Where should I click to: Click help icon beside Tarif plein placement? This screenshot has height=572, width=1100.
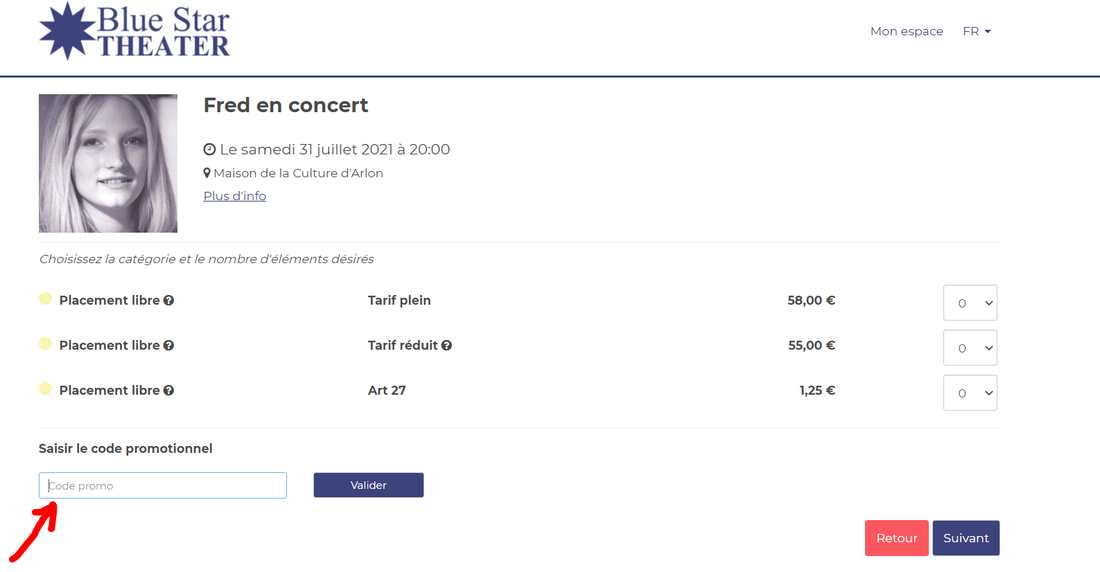(x=169, y=300)
